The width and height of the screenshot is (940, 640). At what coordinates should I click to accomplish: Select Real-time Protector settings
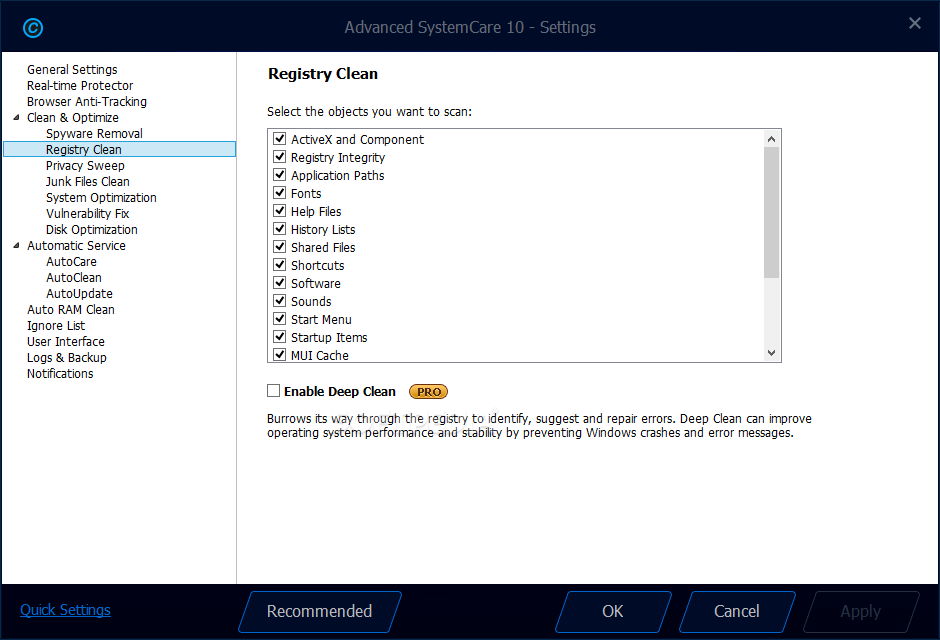tap(80, 86)
